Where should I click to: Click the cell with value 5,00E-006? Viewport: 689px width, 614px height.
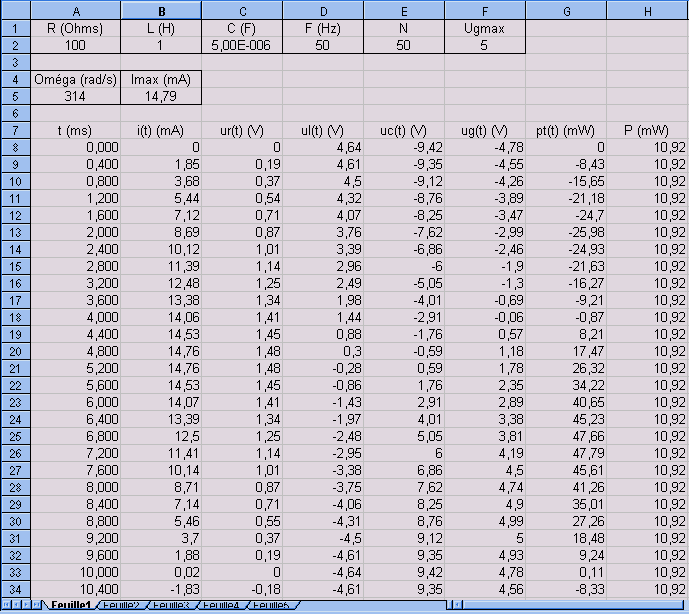(x=242, y=46)
